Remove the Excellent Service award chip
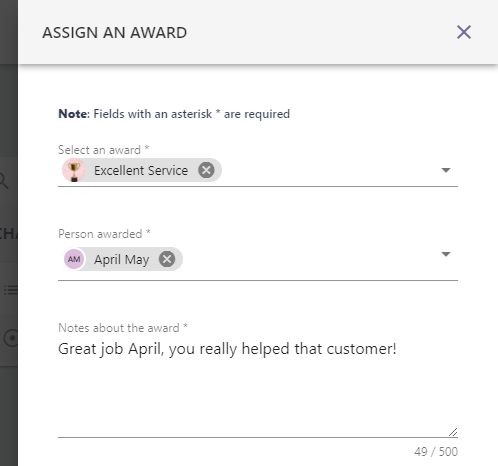The height and width of the screenshot is (466, 498). coord(206,170)
